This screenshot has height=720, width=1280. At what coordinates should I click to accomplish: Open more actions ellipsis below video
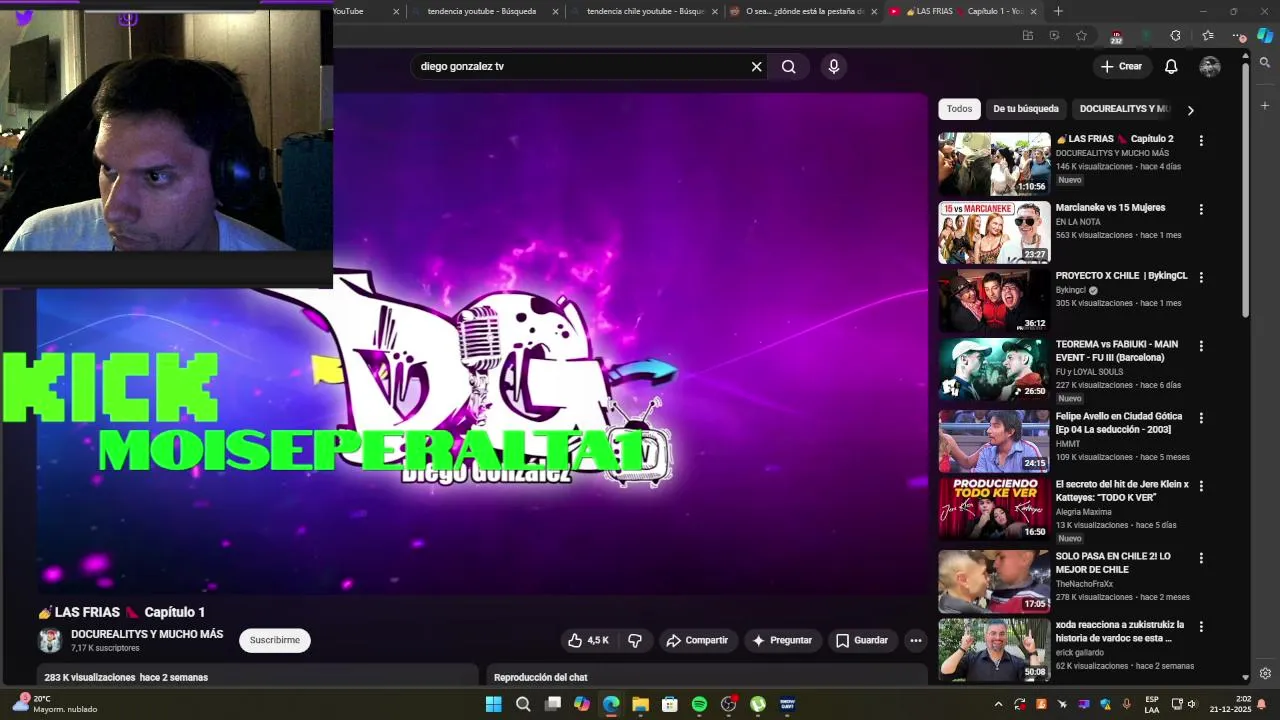click(x=915, y=640)
